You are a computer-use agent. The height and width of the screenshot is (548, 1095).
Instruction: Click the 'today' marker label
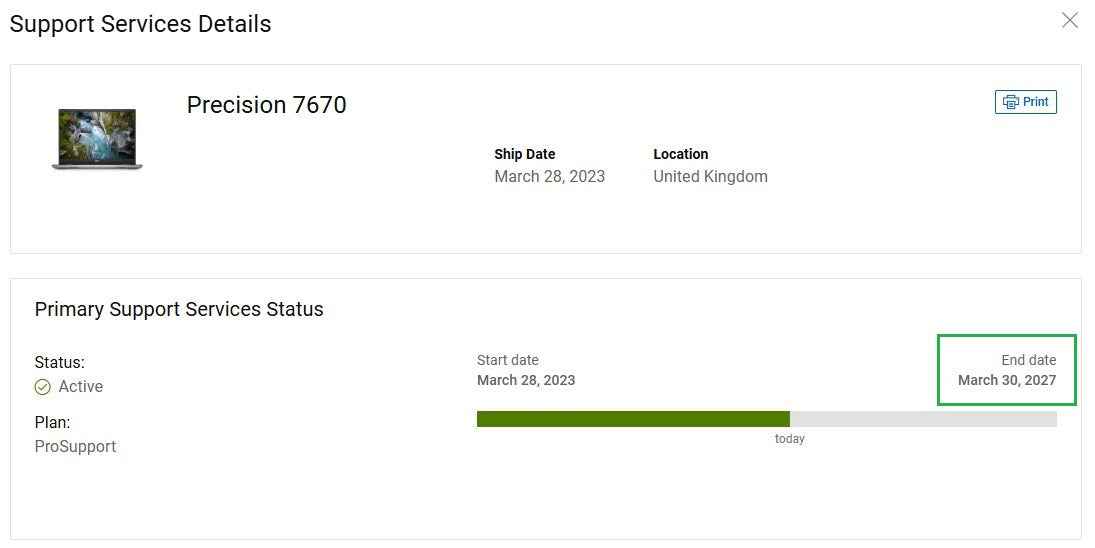[x=789, y=439]
